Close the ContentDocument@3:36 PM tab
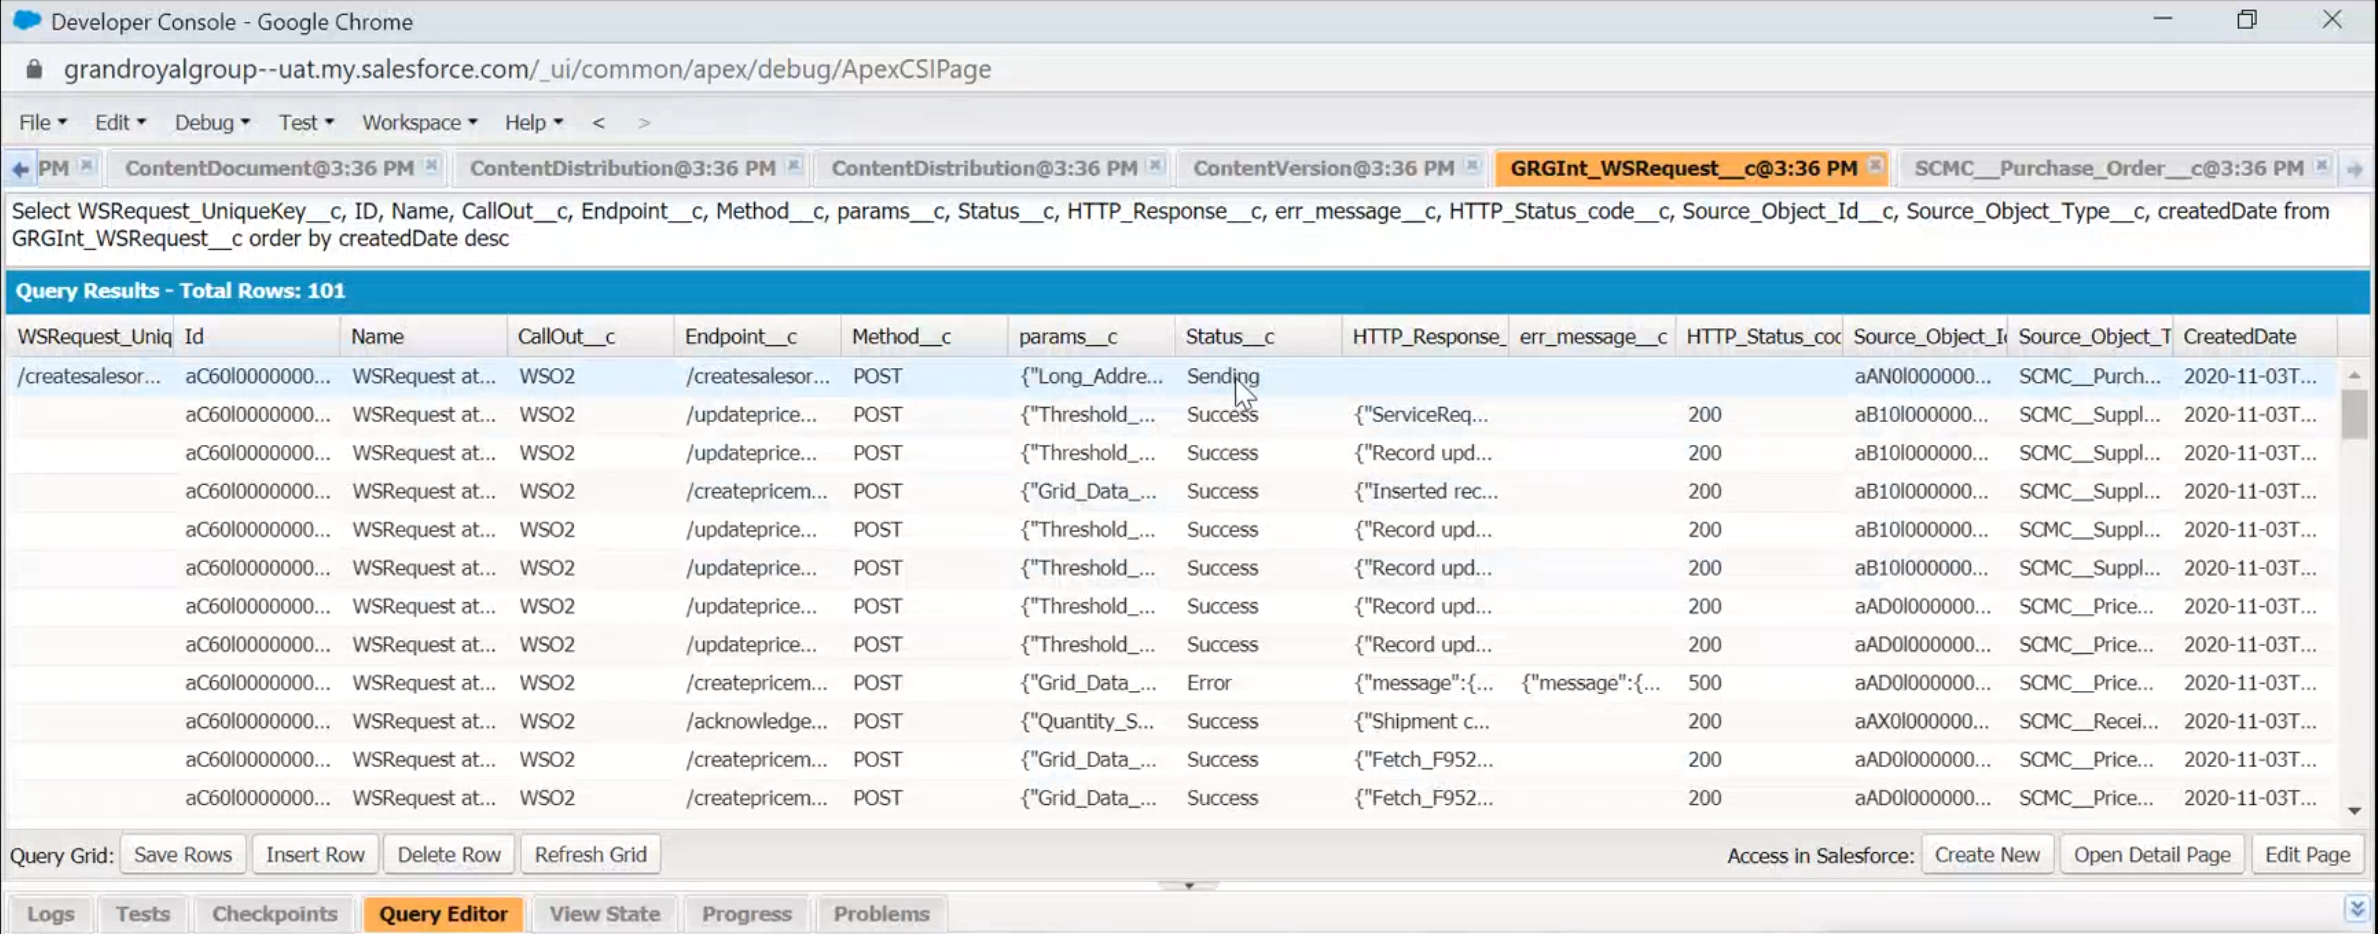 431,166
